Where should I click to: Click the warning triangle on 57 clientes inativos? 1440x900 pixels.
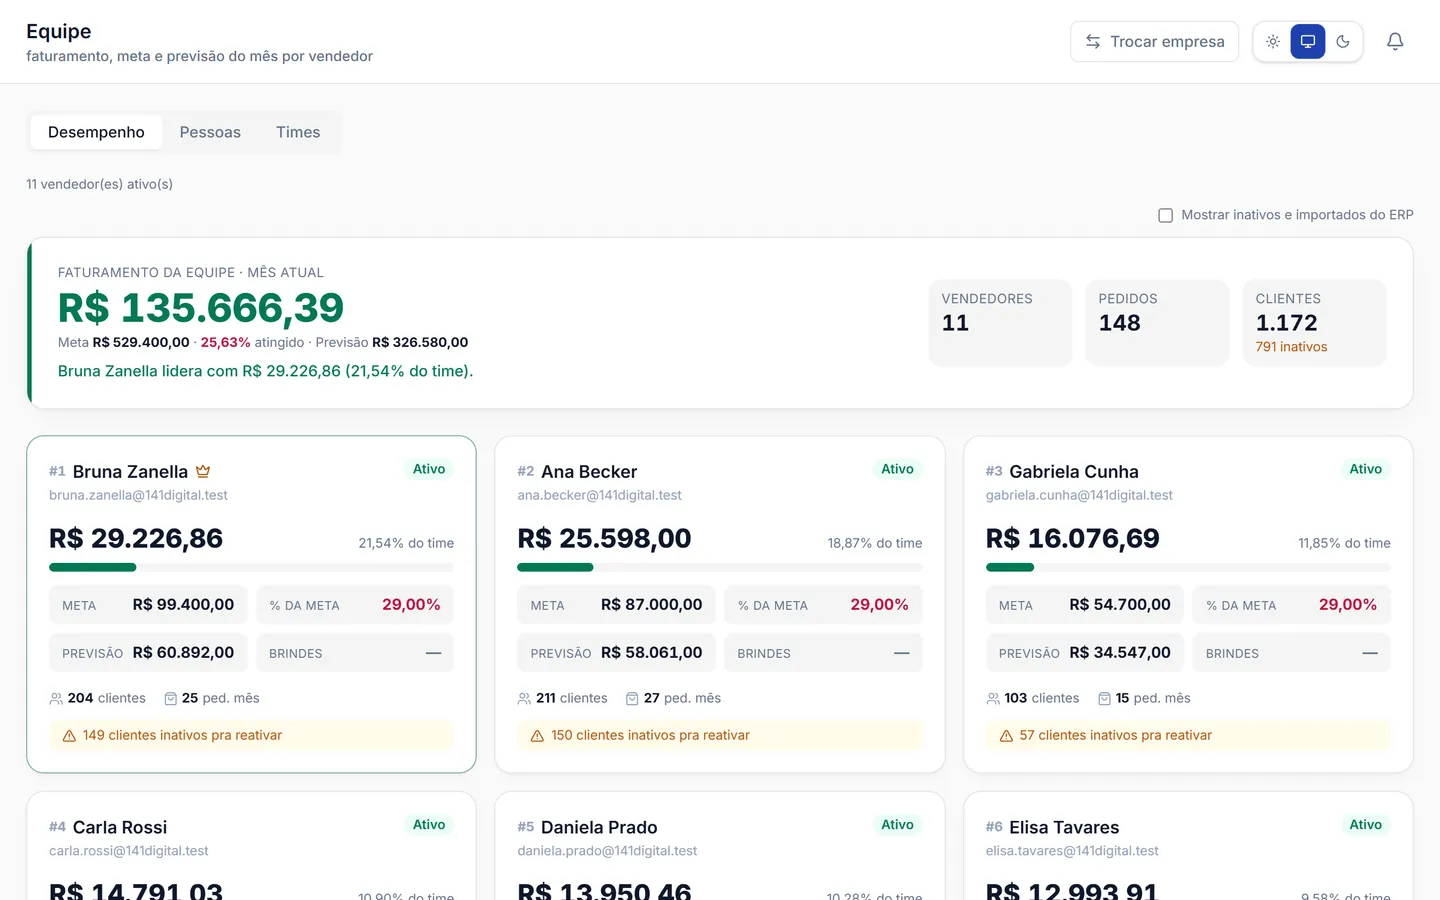click(1006, 735)
